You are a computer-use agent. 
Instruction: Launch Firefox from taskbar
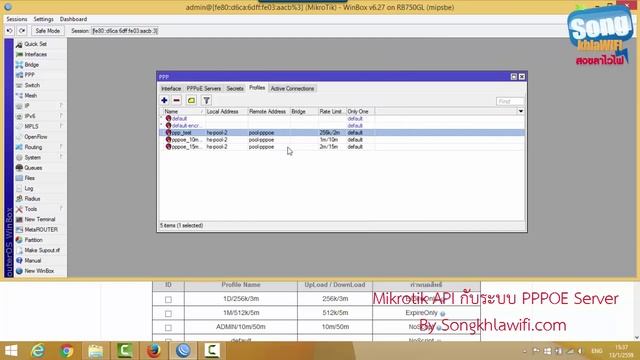coord(153,351)
